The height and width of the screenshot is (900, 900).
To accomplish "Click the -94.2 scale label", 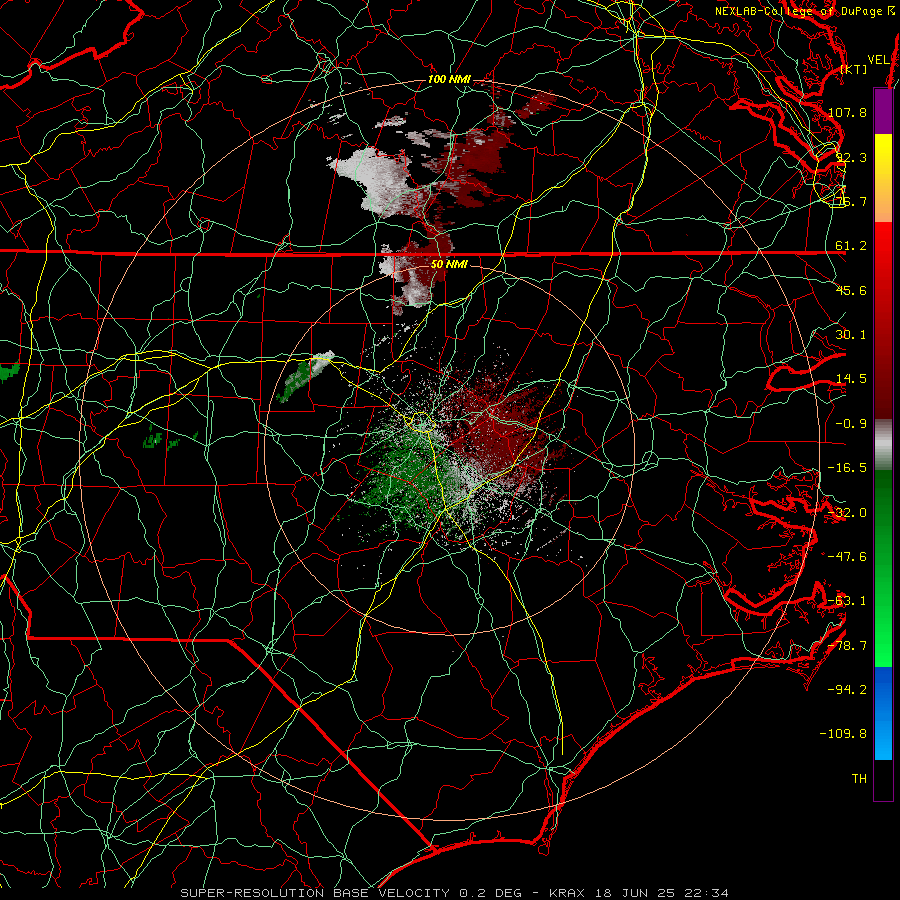I will coord(847,689).
